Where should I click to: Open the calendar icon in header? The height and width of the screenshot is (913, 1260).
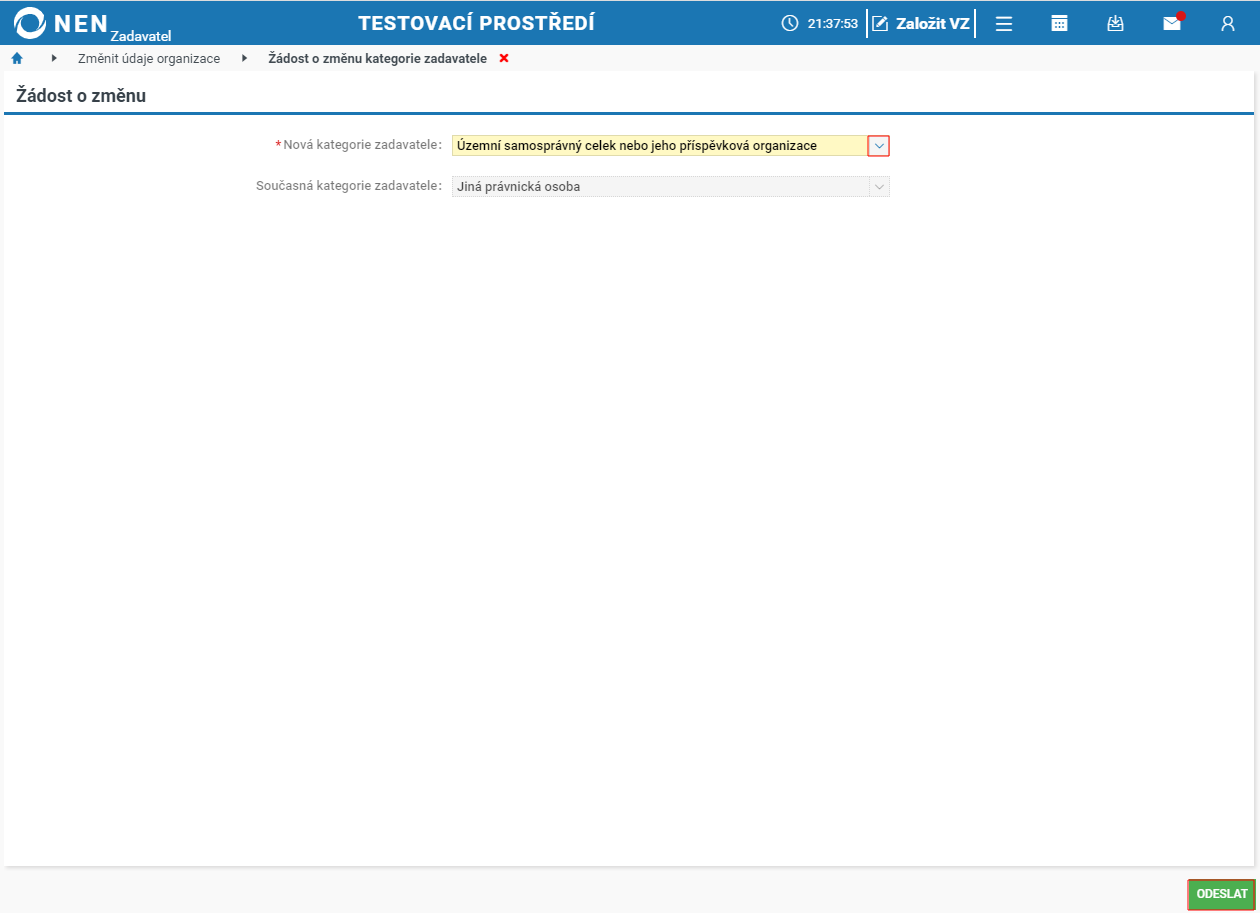tap(1060, 23)
